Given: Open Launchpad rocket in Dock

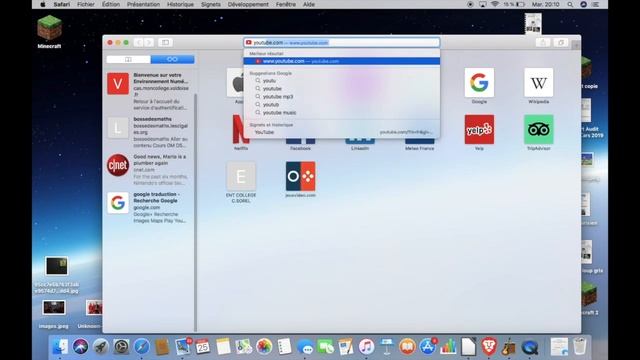Looking at the screenshot, I should click(x=101, y=347).
